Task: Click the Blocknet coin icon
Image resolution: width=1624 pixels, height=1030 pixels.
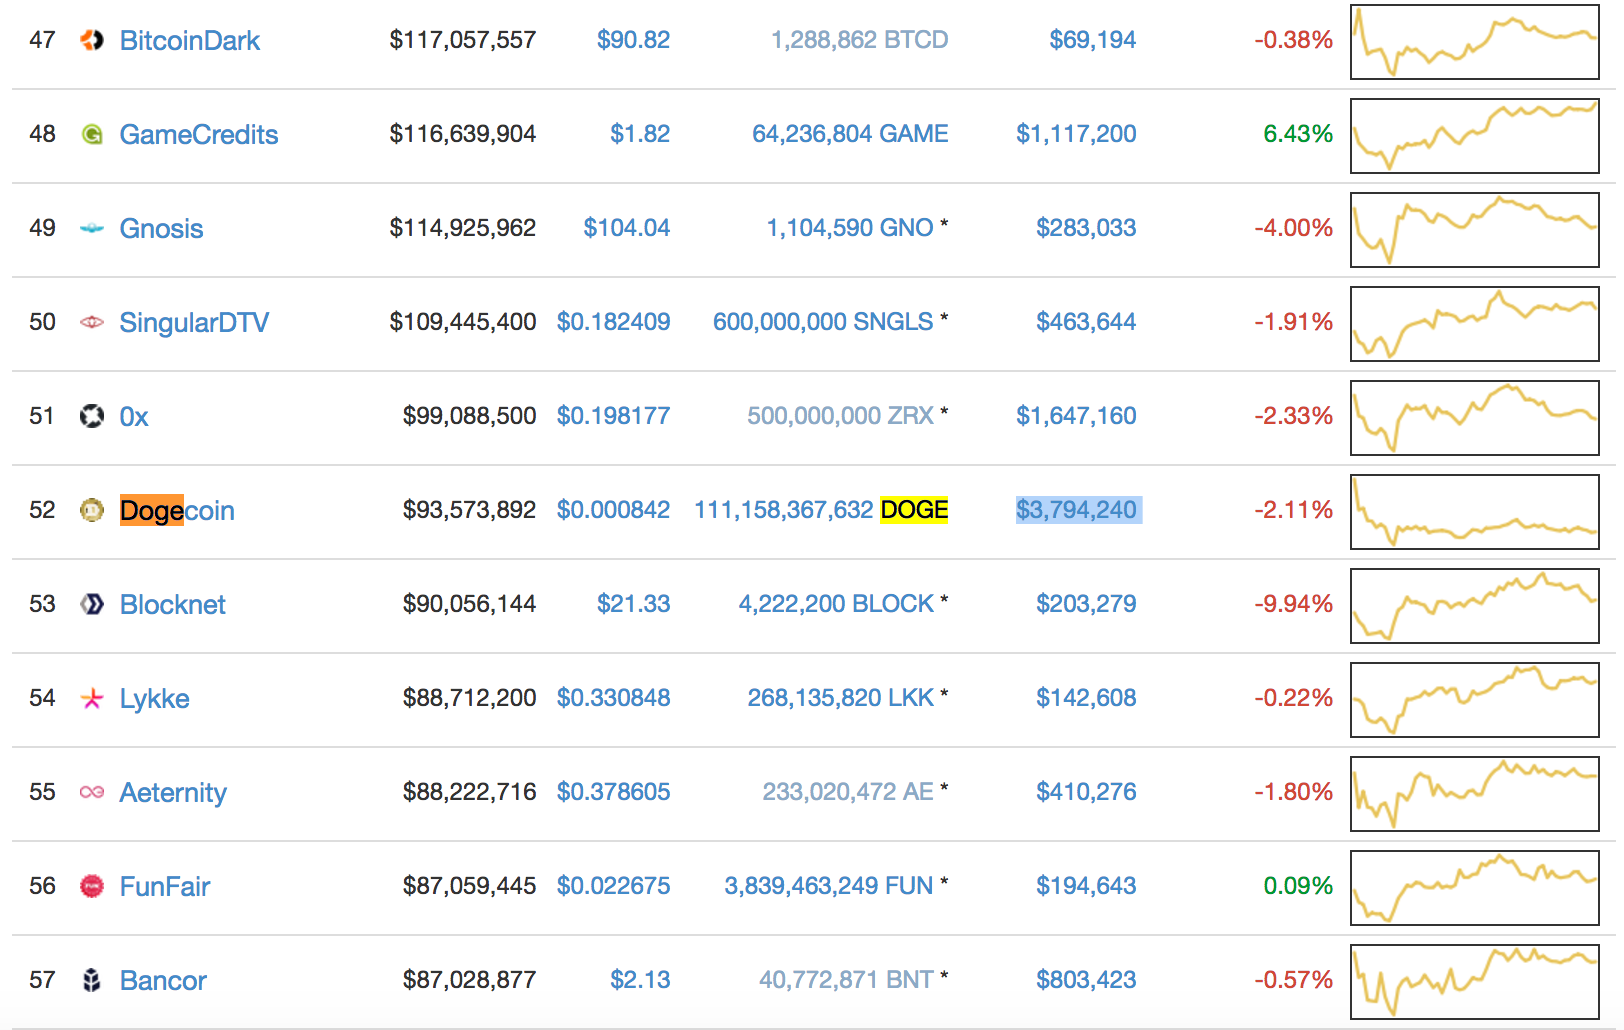Action: 92,604
